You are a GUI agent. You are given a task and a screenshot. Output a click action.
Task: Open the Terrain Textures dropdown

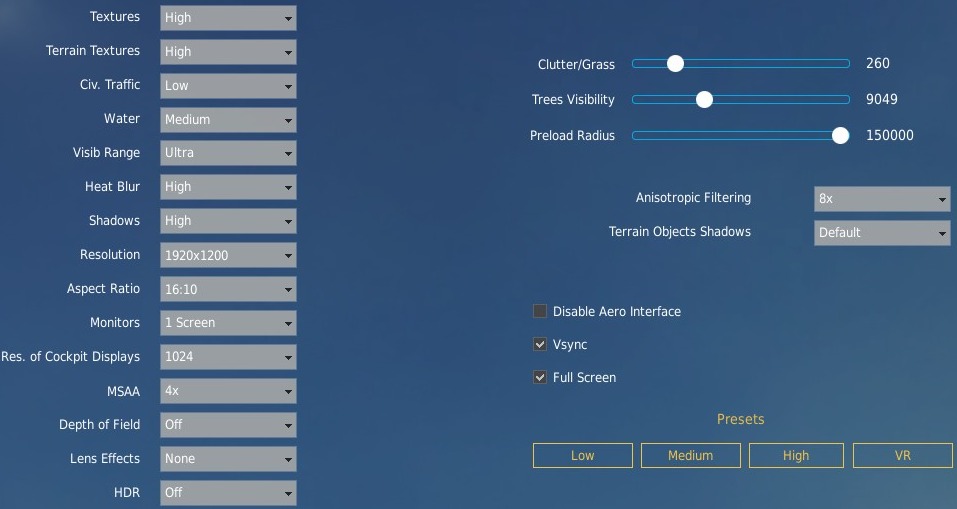pyautogui.click(x=228, y=52)
